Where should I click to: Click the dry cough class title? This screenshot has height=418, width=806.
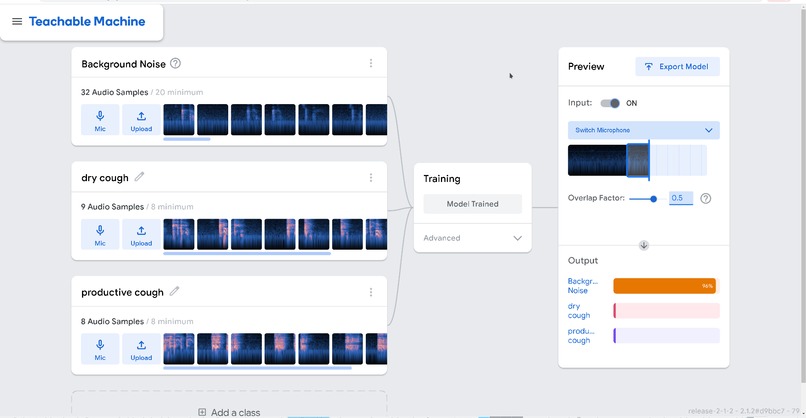coord(105,178)
